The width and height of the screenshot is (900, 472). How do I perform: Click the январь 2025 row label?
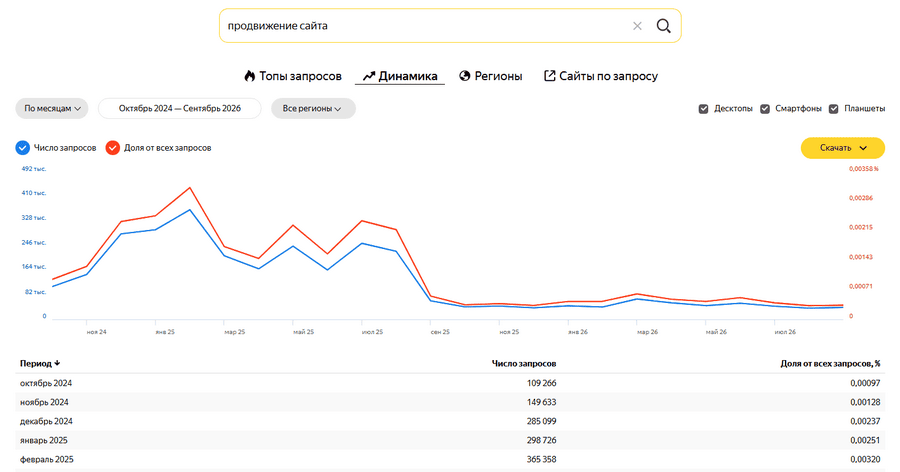44,440
